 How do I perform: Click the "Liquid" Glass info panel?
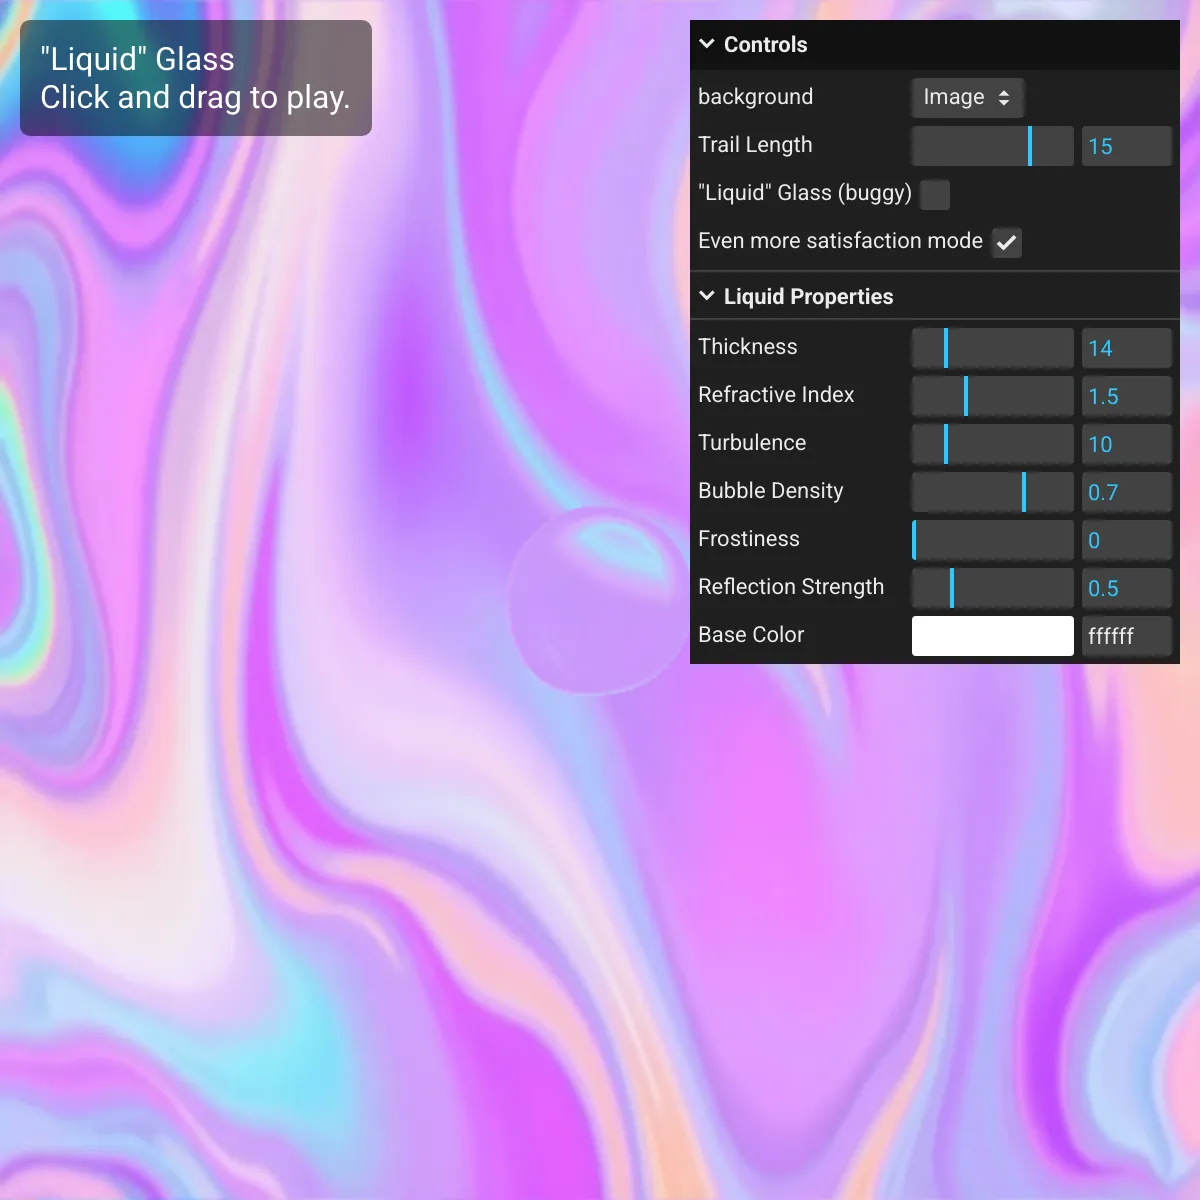196,78
